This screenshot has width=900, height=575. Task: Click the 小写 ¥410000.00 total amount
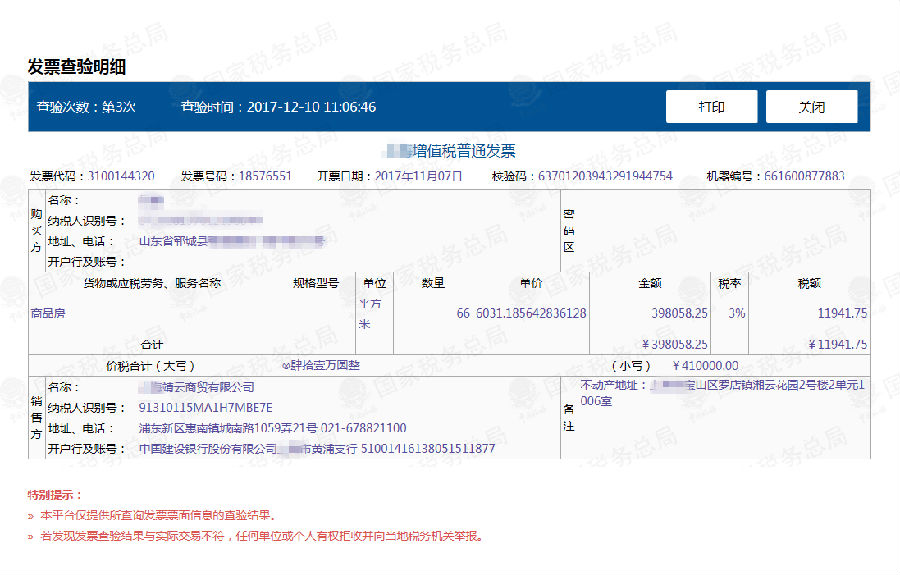[x=706, y=365]
